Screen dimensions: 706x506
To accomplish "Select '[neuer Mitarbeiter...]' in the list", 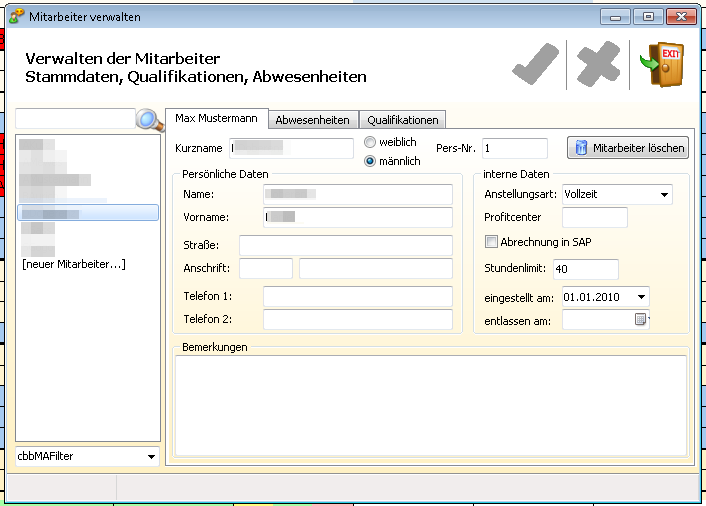I will (74, 264).
